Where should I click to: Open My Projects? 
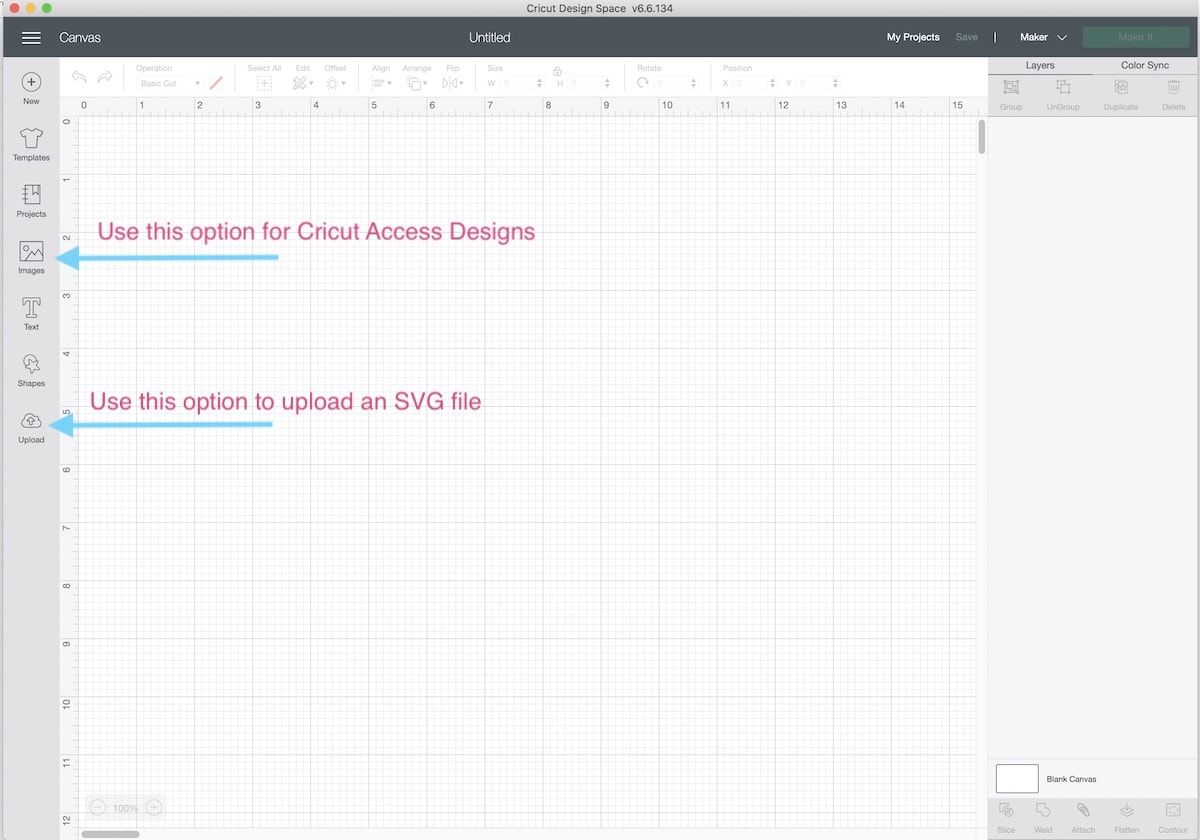click(x=913, y=37)
